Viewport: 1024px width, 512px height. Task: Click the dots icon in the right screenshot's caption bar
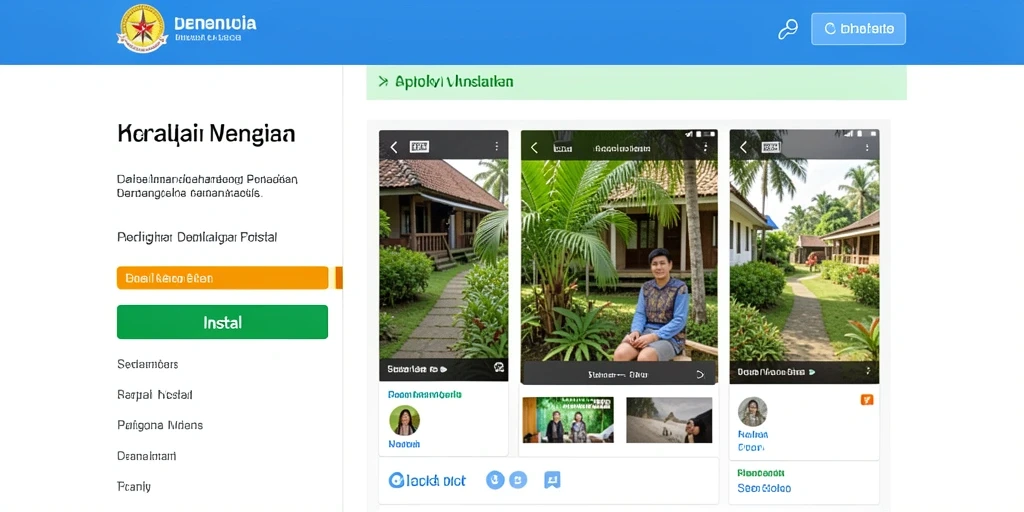(868, 371)
